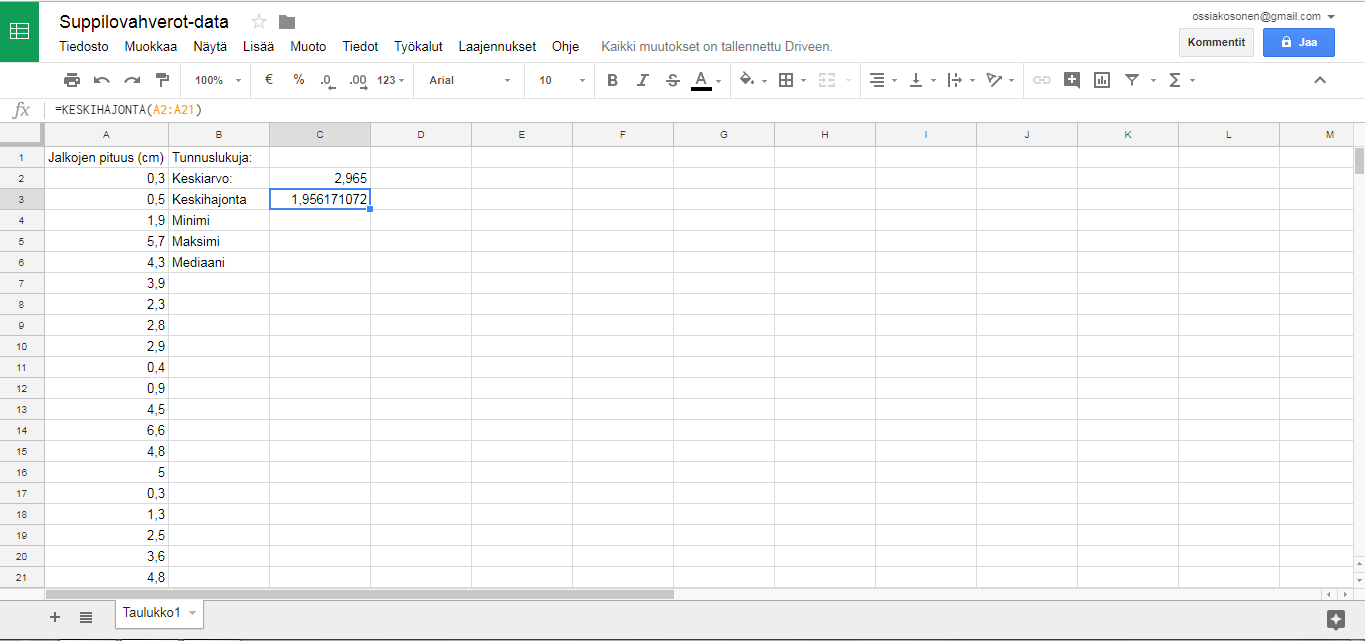Expand the Arial font dropdown
Image resolution: width=1365 pixels, height=641 pixels.
[470, 80]
